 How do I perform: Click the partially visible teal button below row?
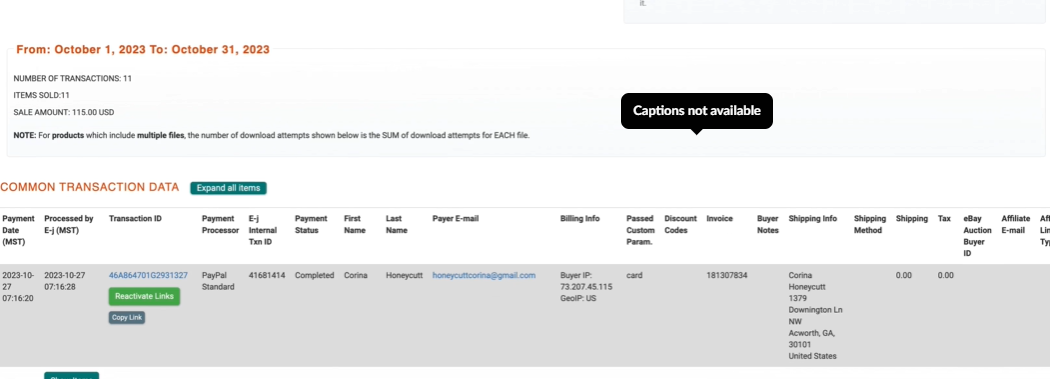point(72,376)
